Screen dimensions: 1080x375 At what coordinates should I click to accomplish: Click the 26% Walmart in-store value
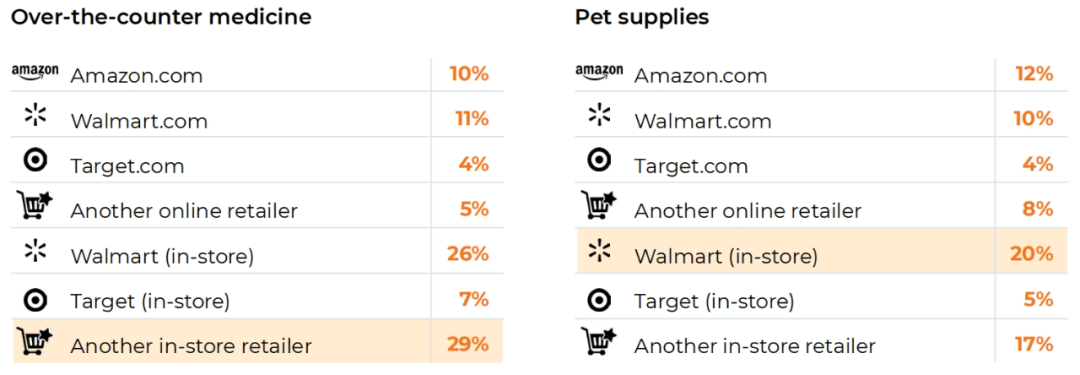[x=468, y=254]
